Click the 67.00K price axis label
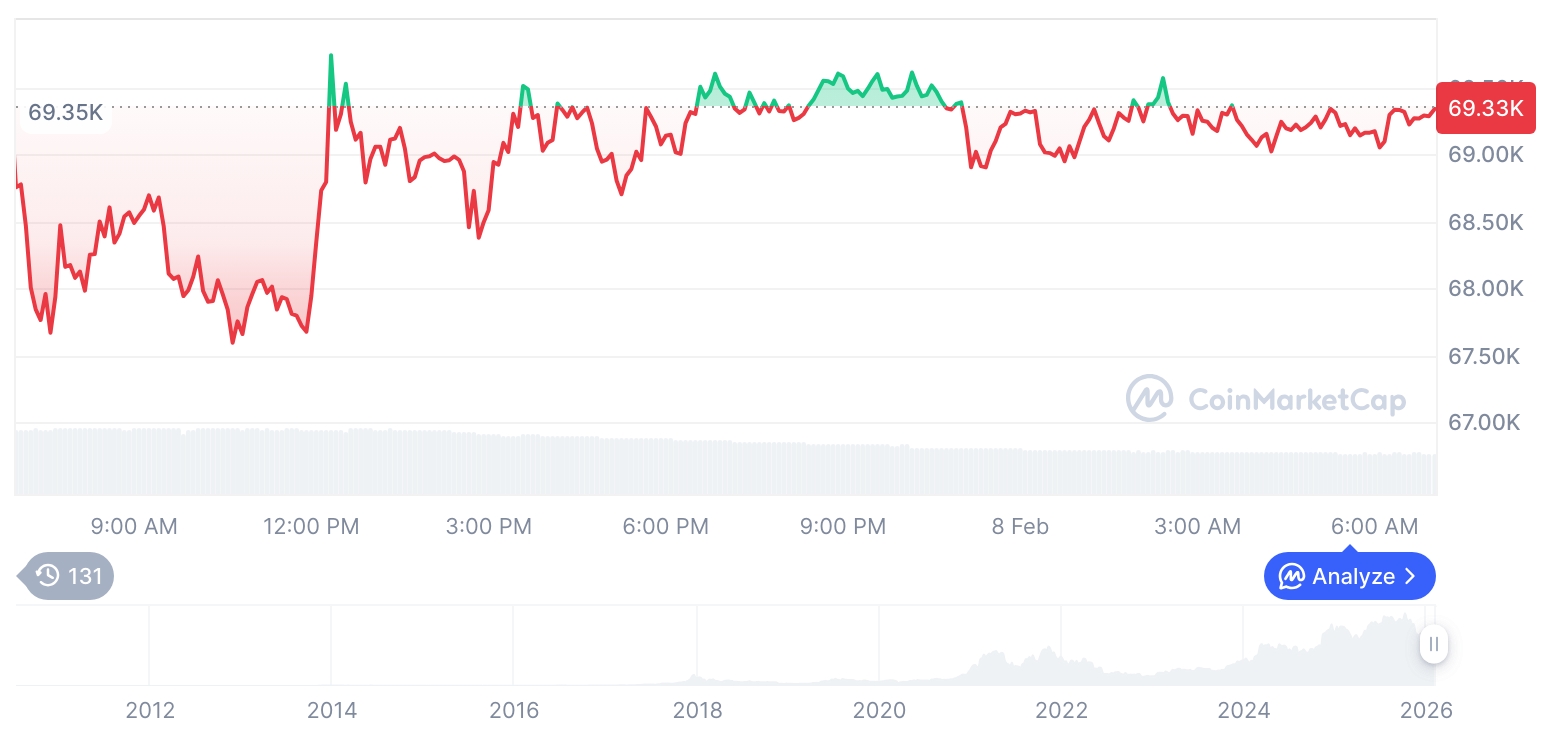This screenshot has height=732, width=1566. click(1484, 423)
